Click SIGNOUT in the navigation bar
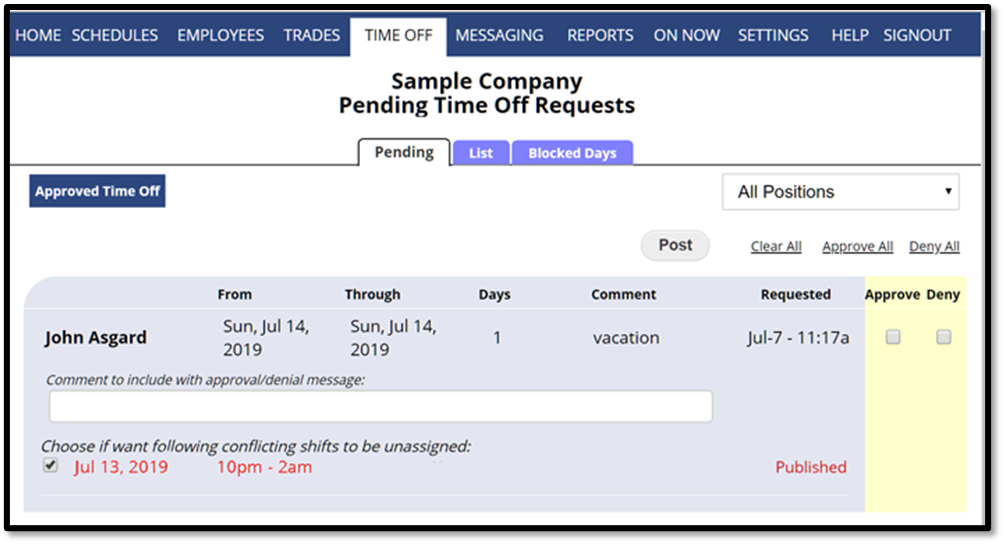 click(917, 35)
